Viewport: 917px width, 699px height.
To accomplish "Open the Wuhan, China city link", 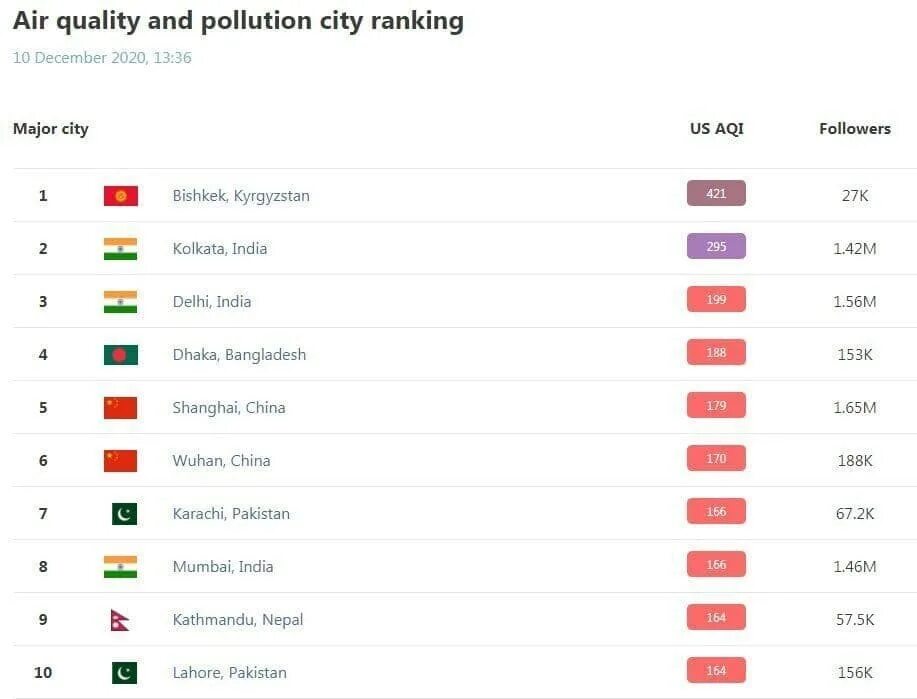I will click(222, 461).
